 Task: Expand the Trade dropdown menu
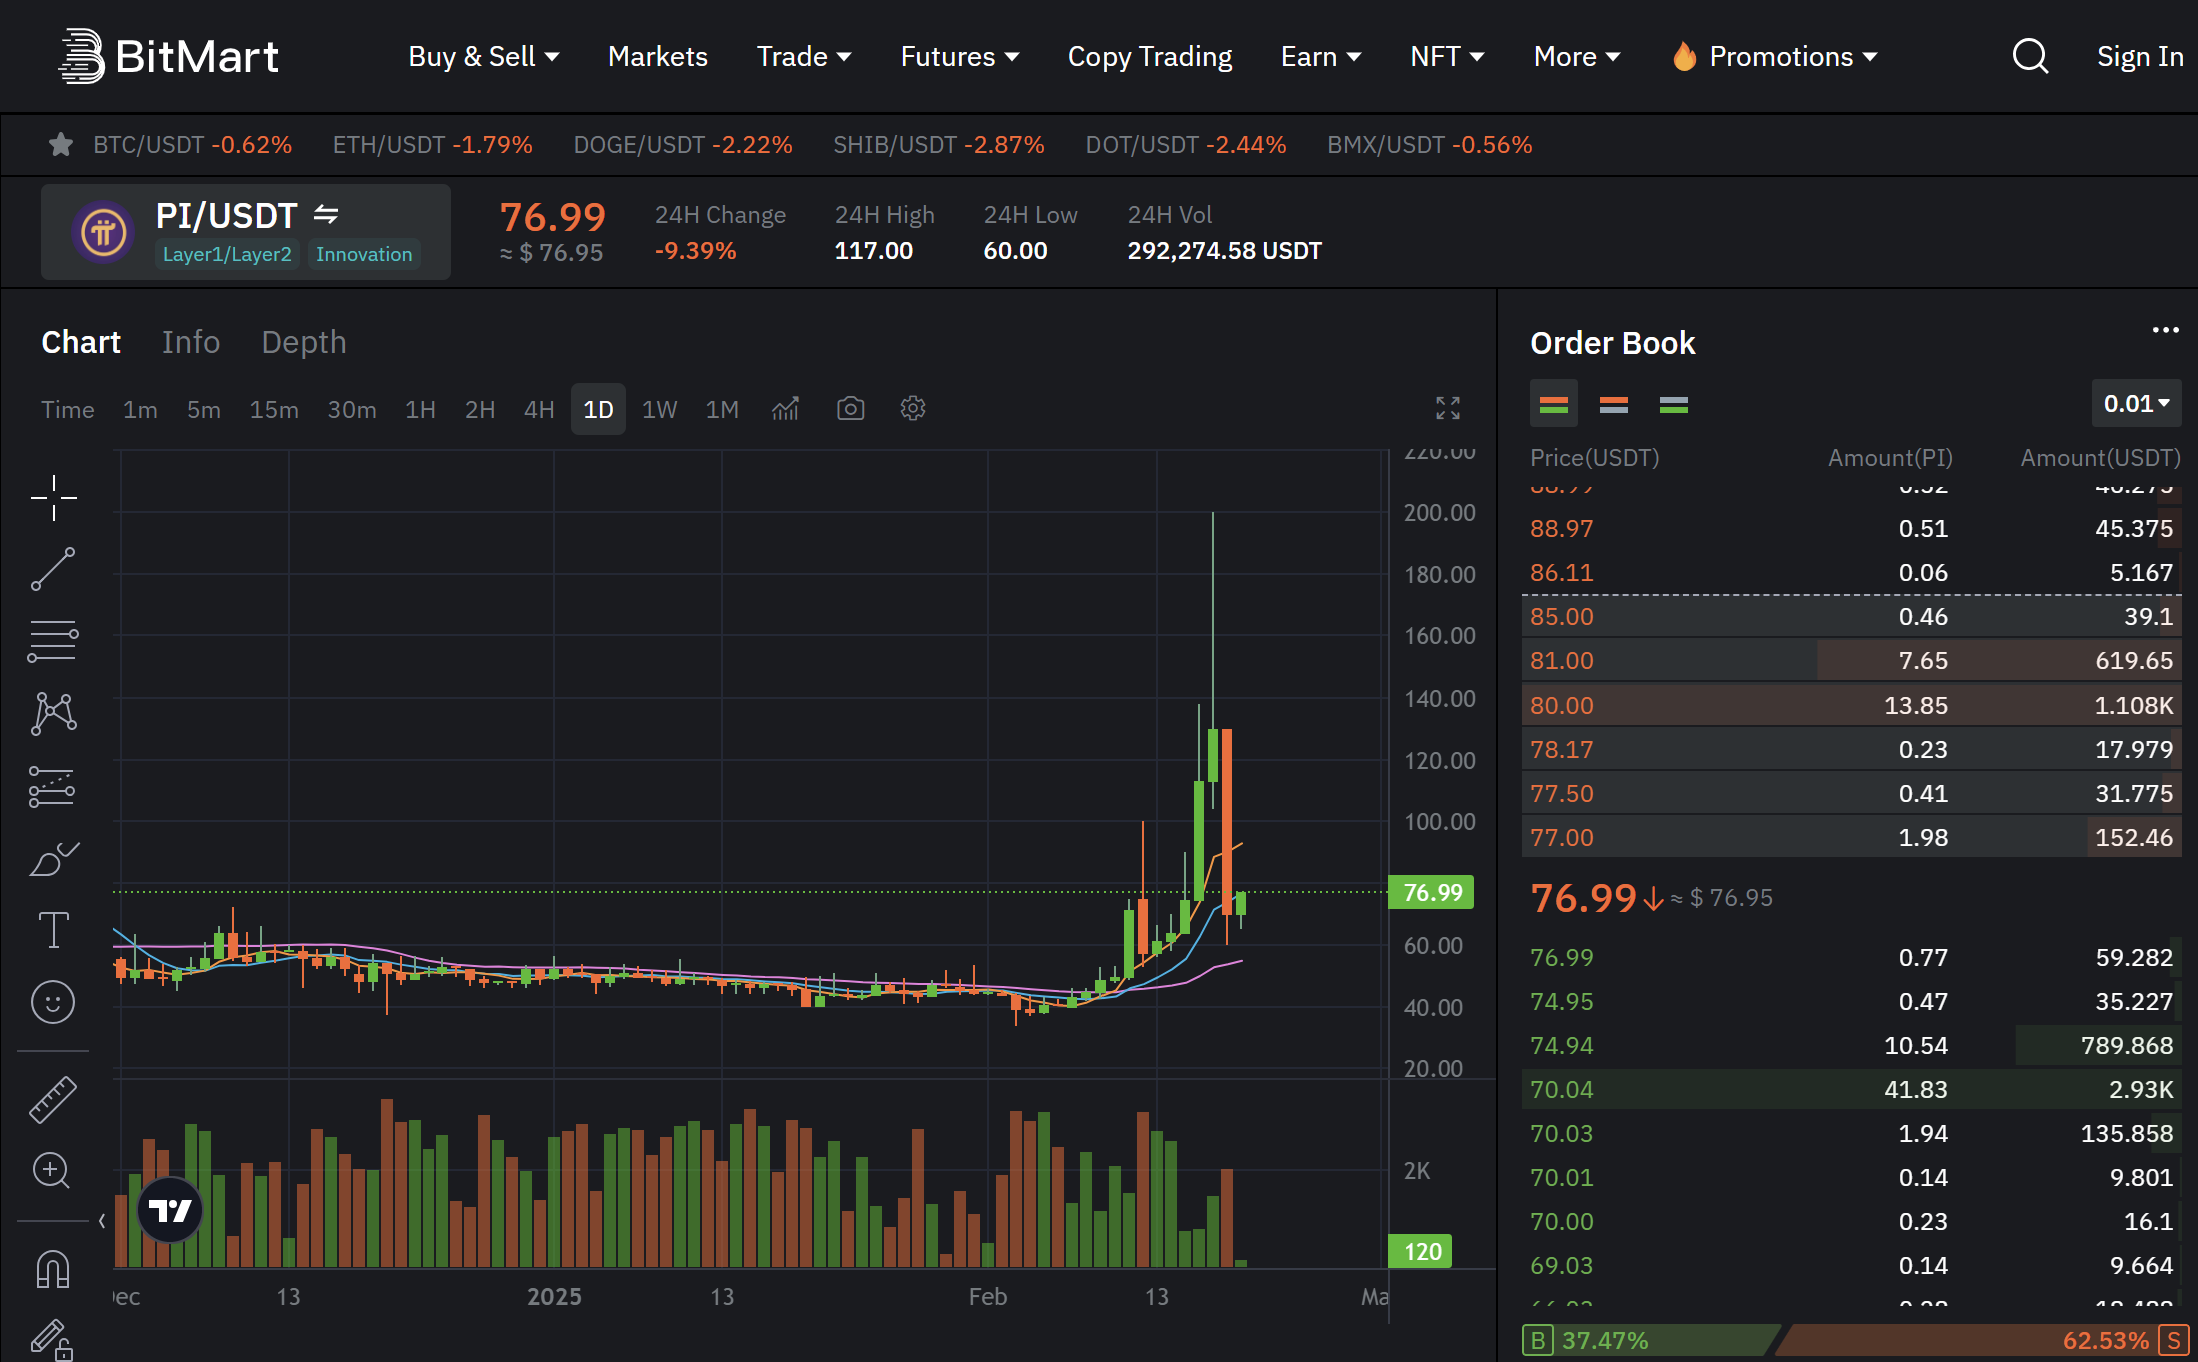[804, 56]
